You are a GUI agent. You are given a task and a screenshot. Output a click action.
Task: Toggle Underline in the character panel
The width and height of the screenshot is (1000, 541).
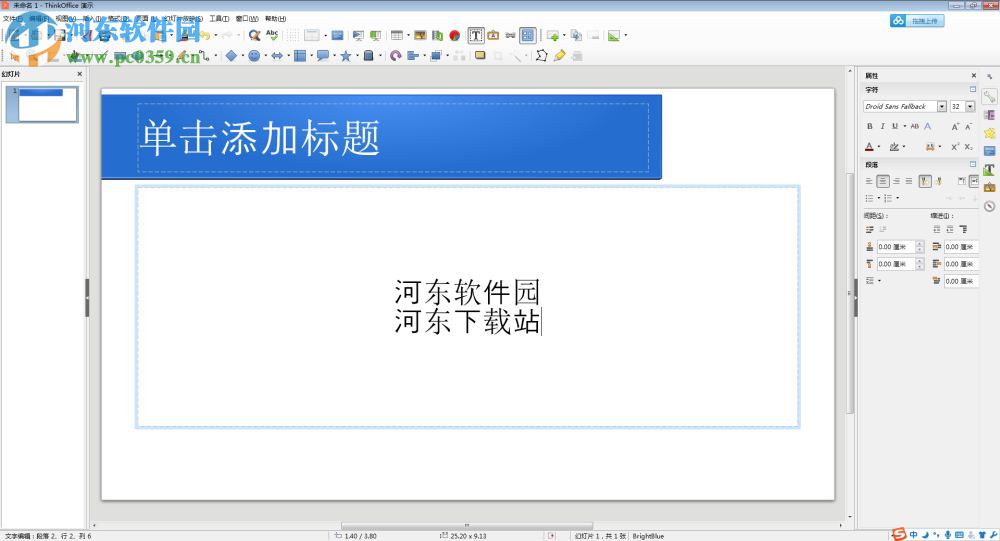point(895,126)
